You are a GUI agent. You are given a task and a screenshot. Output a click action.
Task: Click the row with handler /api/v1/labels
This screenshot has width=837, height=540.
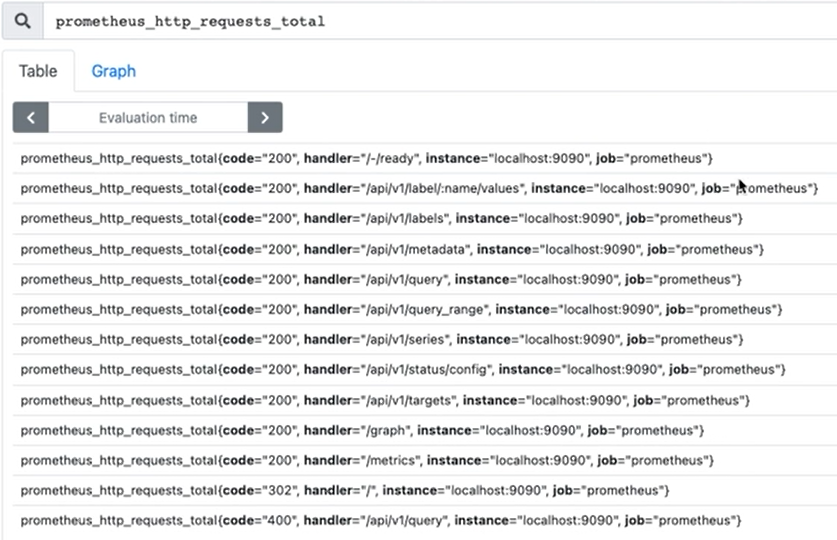pyautogui.click(x=381, y=218)
